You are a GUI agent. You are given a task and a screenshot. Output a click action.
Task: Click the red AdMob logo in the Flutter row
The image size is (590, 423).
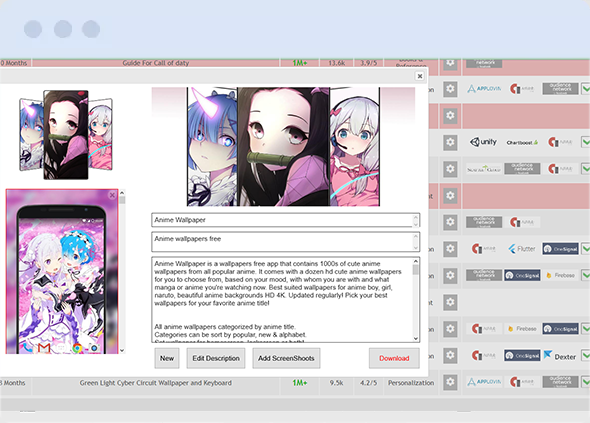click(x=484, y=249)
